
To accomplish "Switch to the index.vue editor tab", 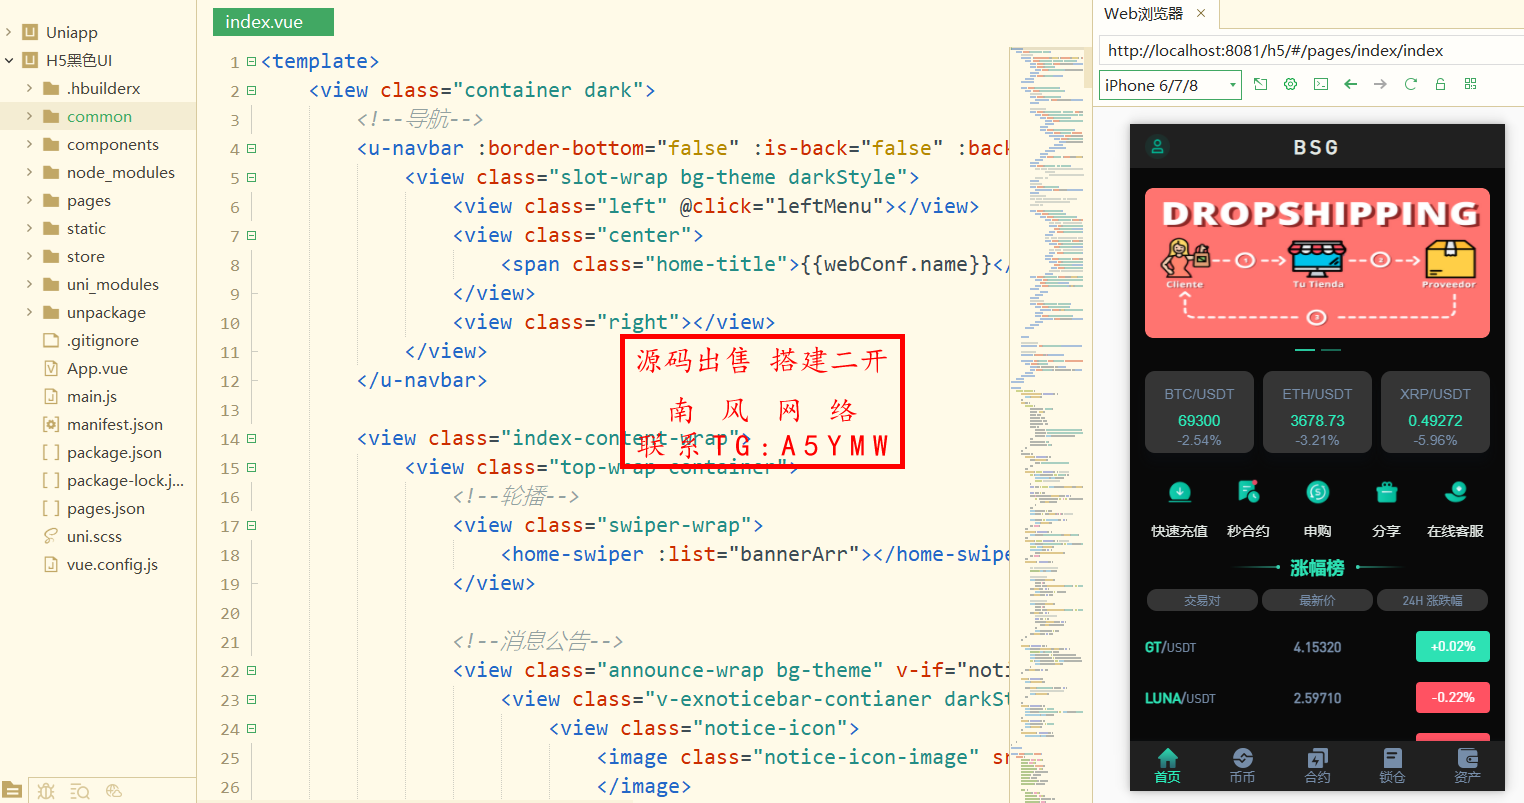I will pos(272,21).
